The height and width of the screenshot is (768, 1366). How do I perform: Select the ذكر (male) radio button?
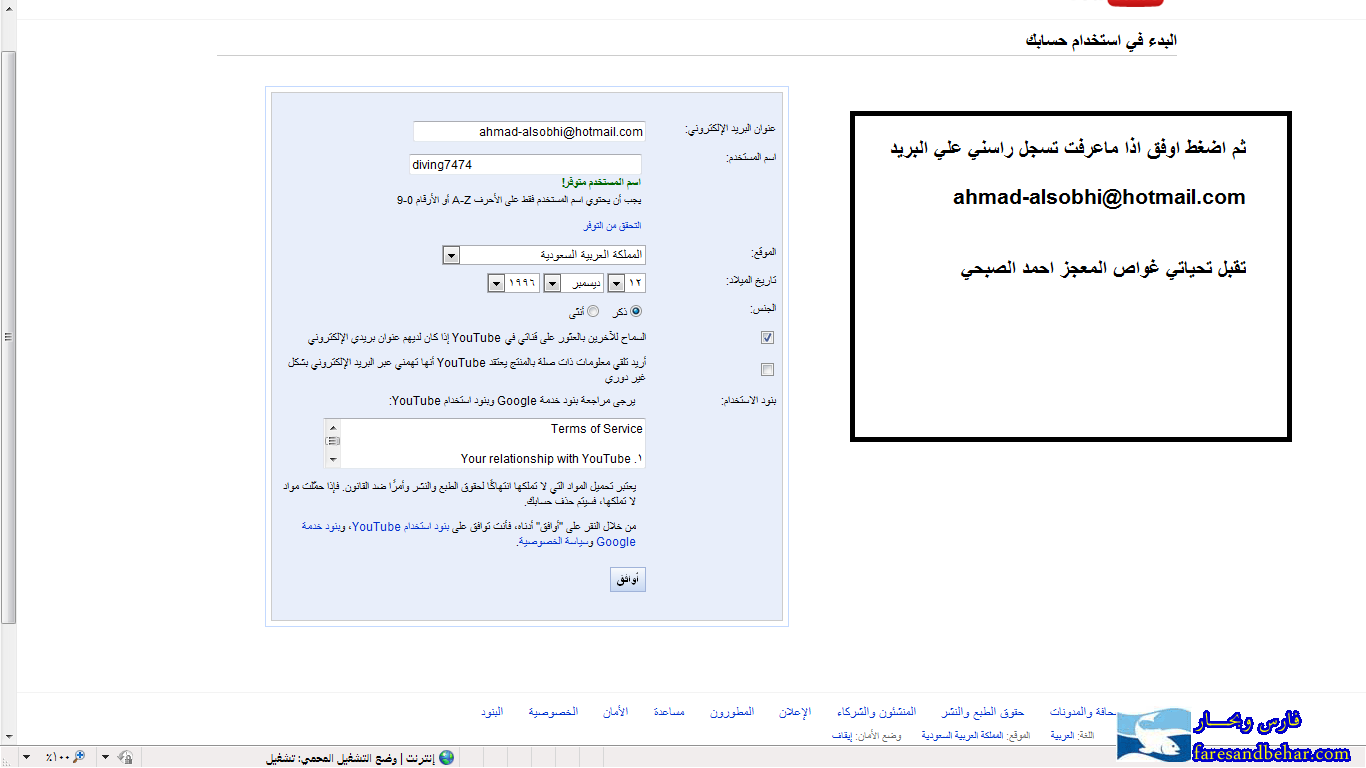(636, 312)
